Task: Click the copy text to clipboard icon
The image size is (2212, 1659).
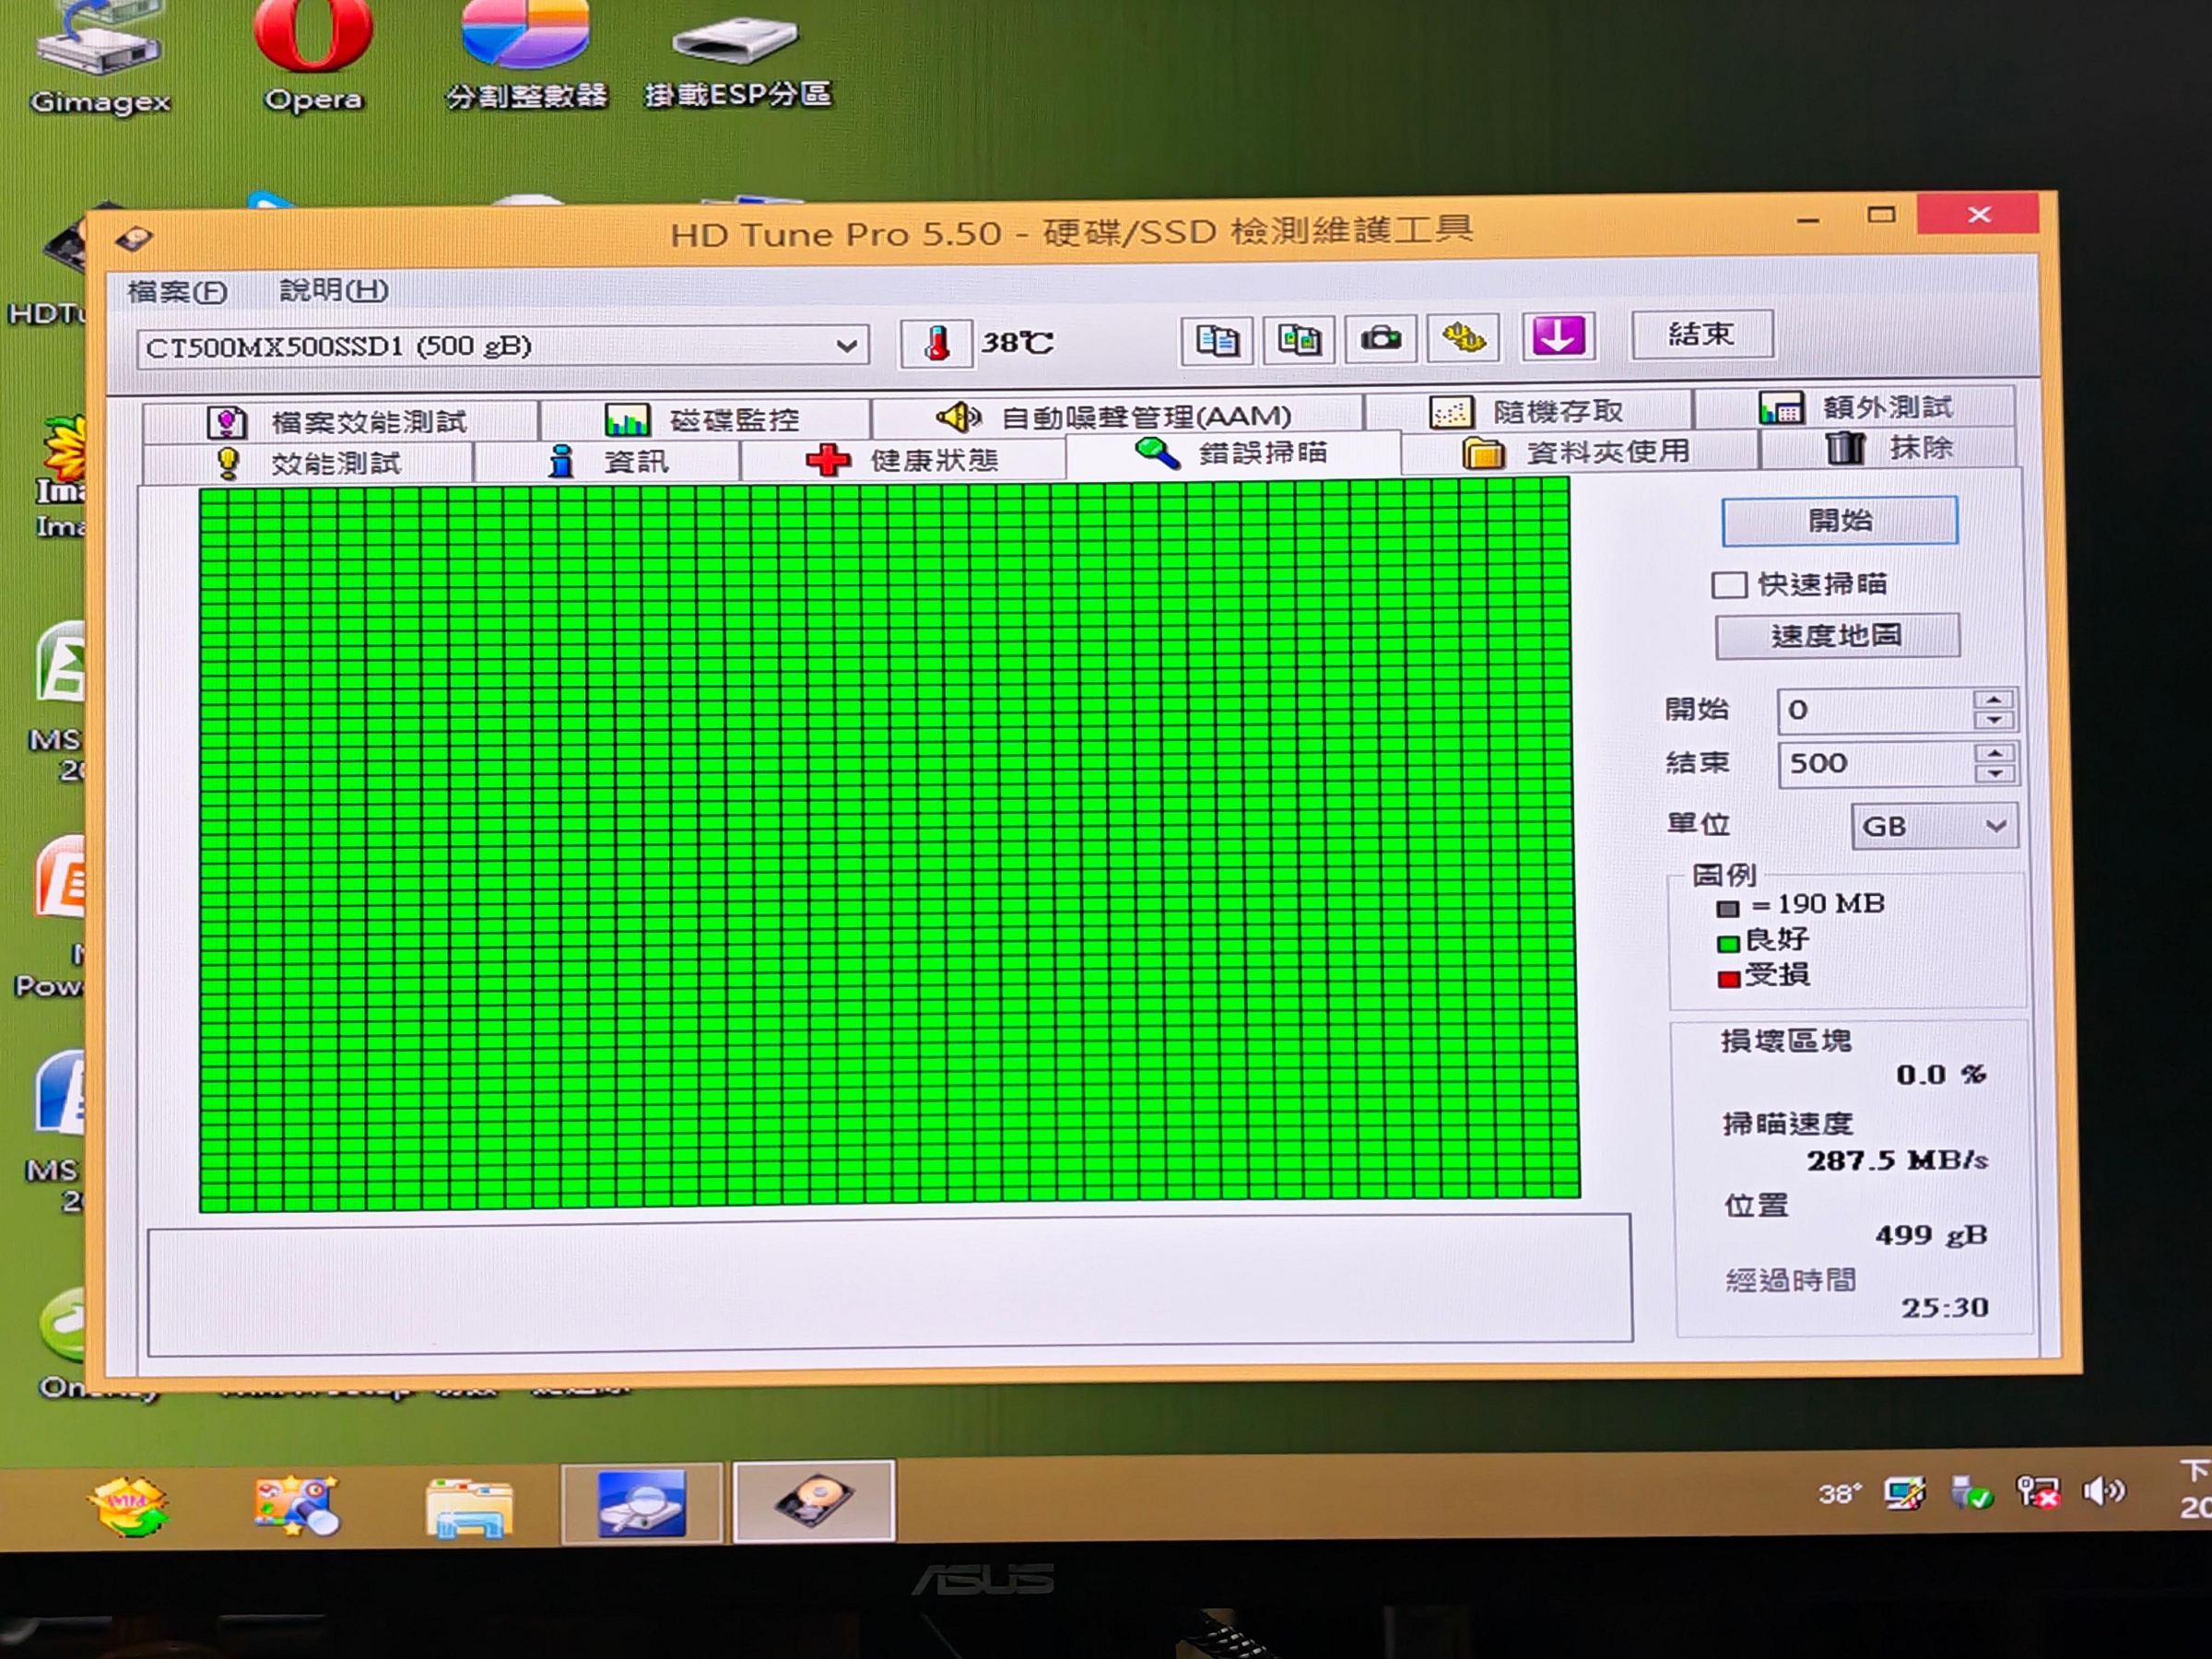Action: click(1216, 340)
